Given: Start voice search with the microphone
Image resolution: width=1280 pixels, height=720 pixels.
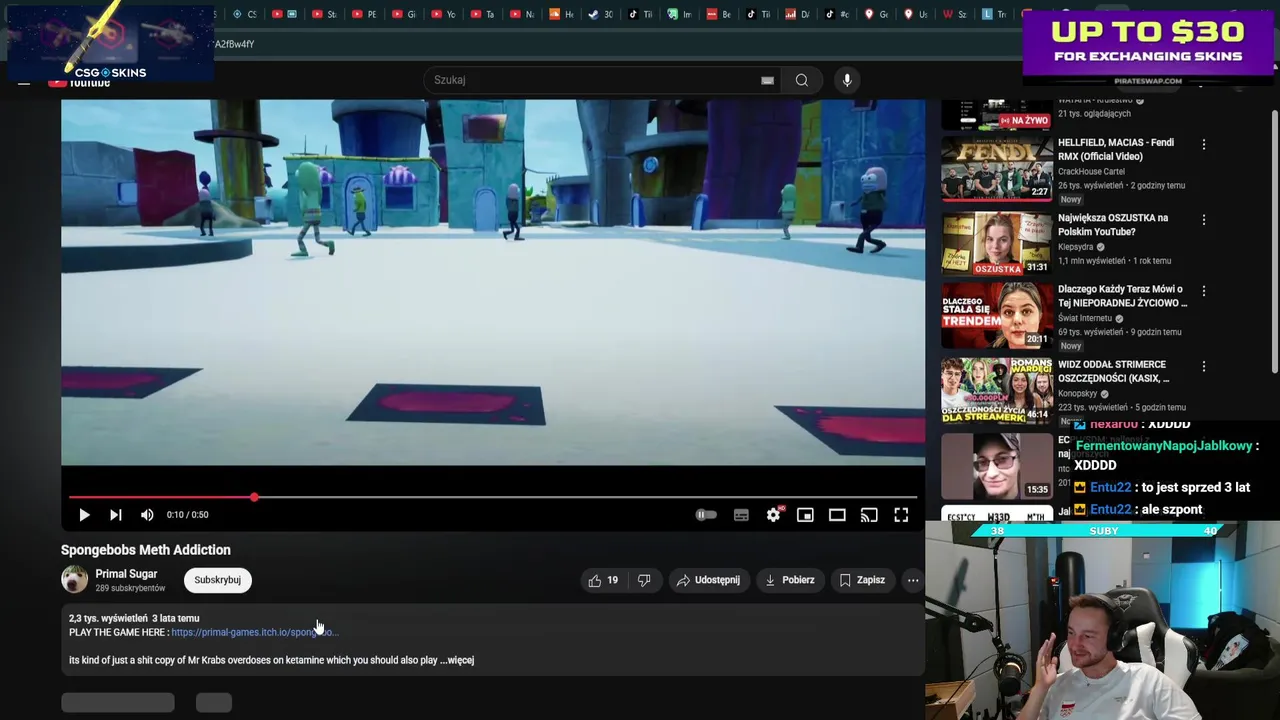Looking at the screenshot, I should click(847, 80).
